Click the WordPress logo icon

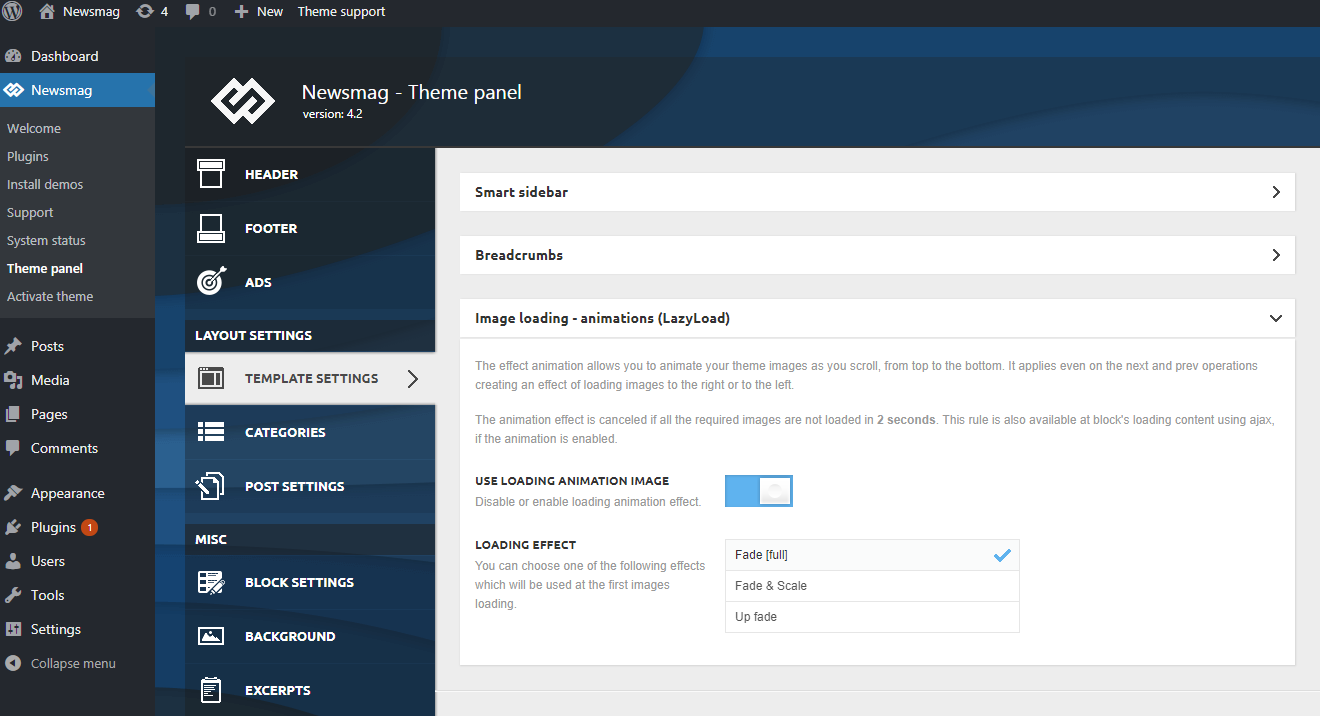pyautogui.click(x=13, y=12)
